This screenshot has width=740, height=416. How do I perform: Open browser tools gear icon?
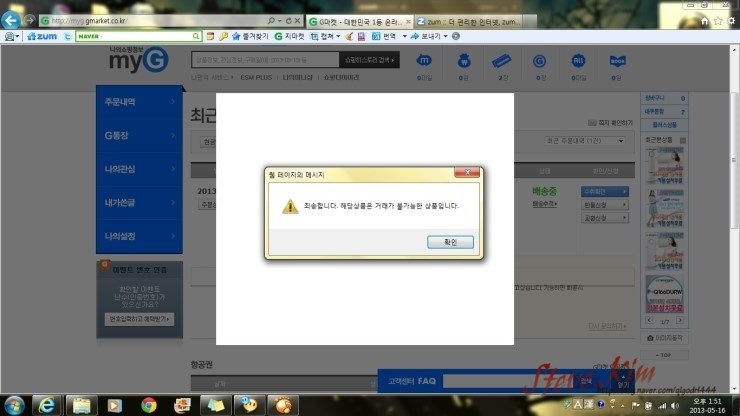pos(731,21)
